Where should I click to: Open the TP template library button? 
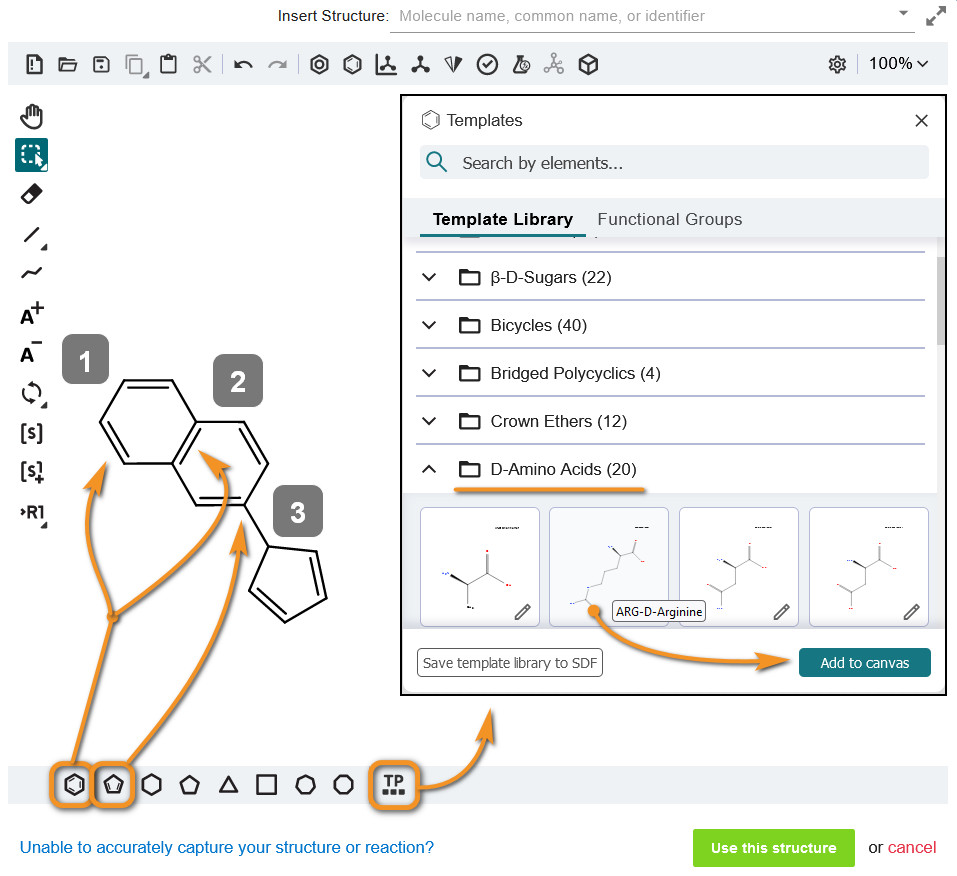click(393, 785)
